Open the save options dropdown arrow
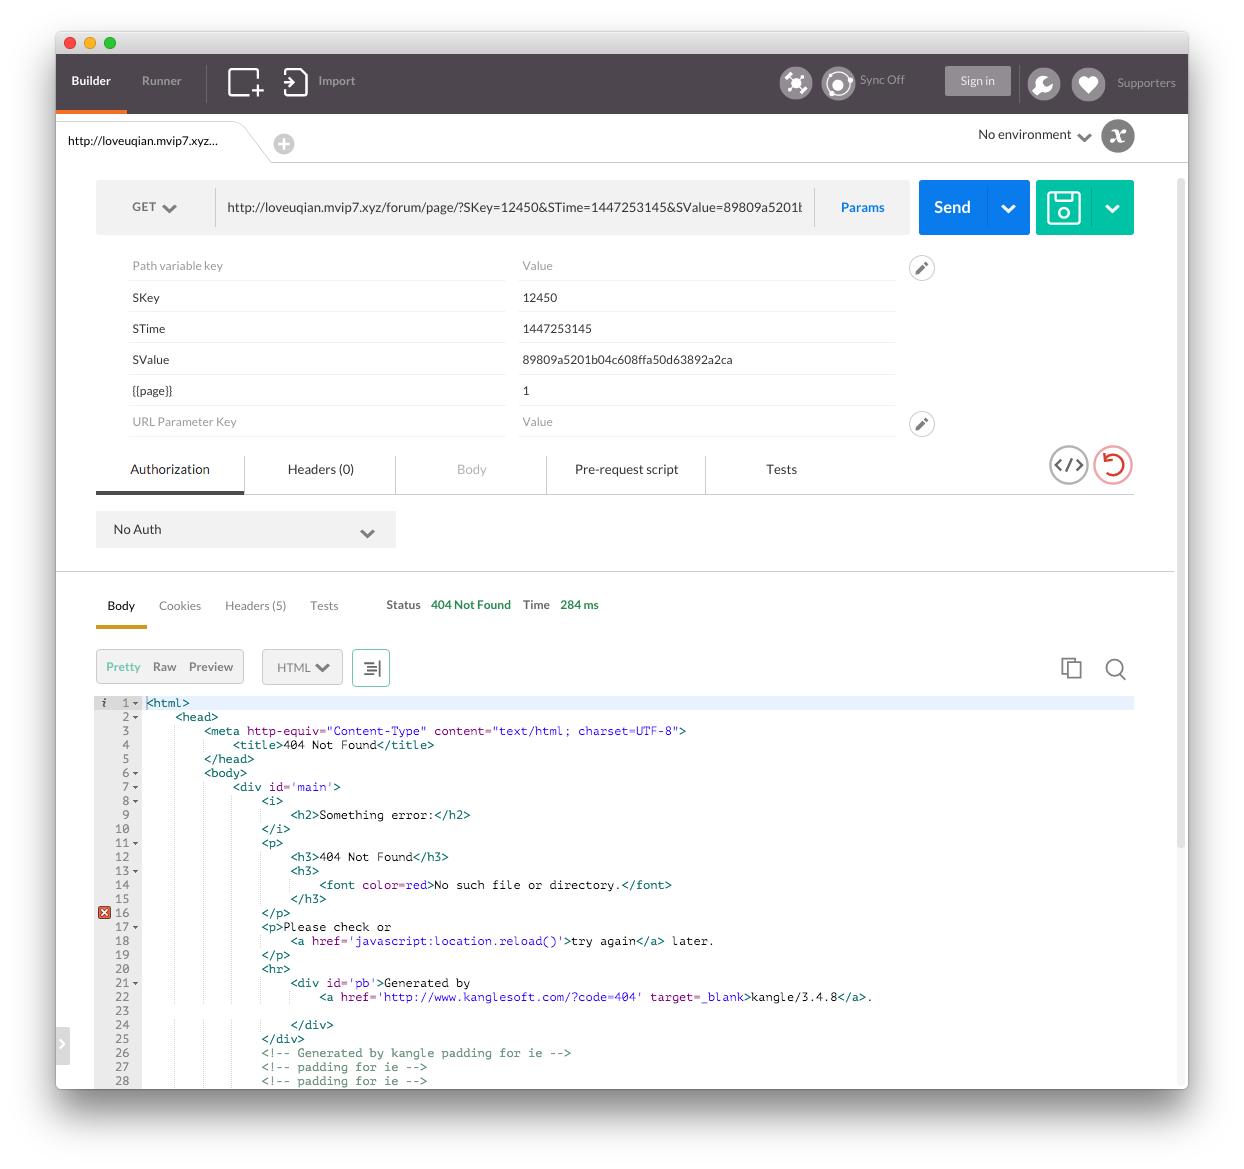The image size is (1244, 1169). 1113,208
